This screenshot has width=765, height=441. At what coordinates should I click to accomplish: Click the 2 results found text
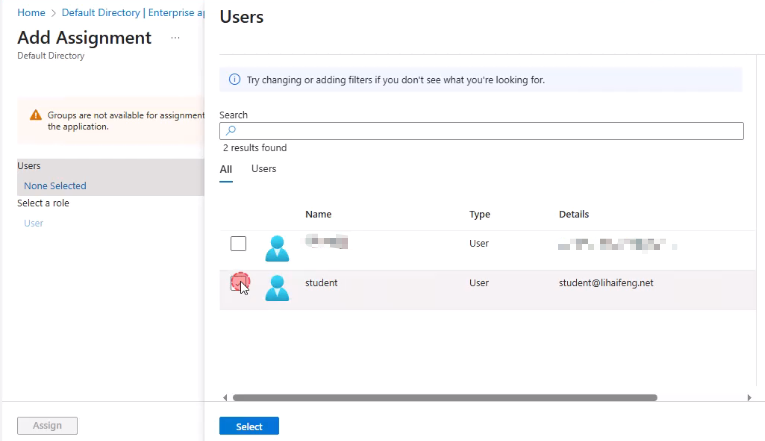pyautogui.click(x=255, y=148)
